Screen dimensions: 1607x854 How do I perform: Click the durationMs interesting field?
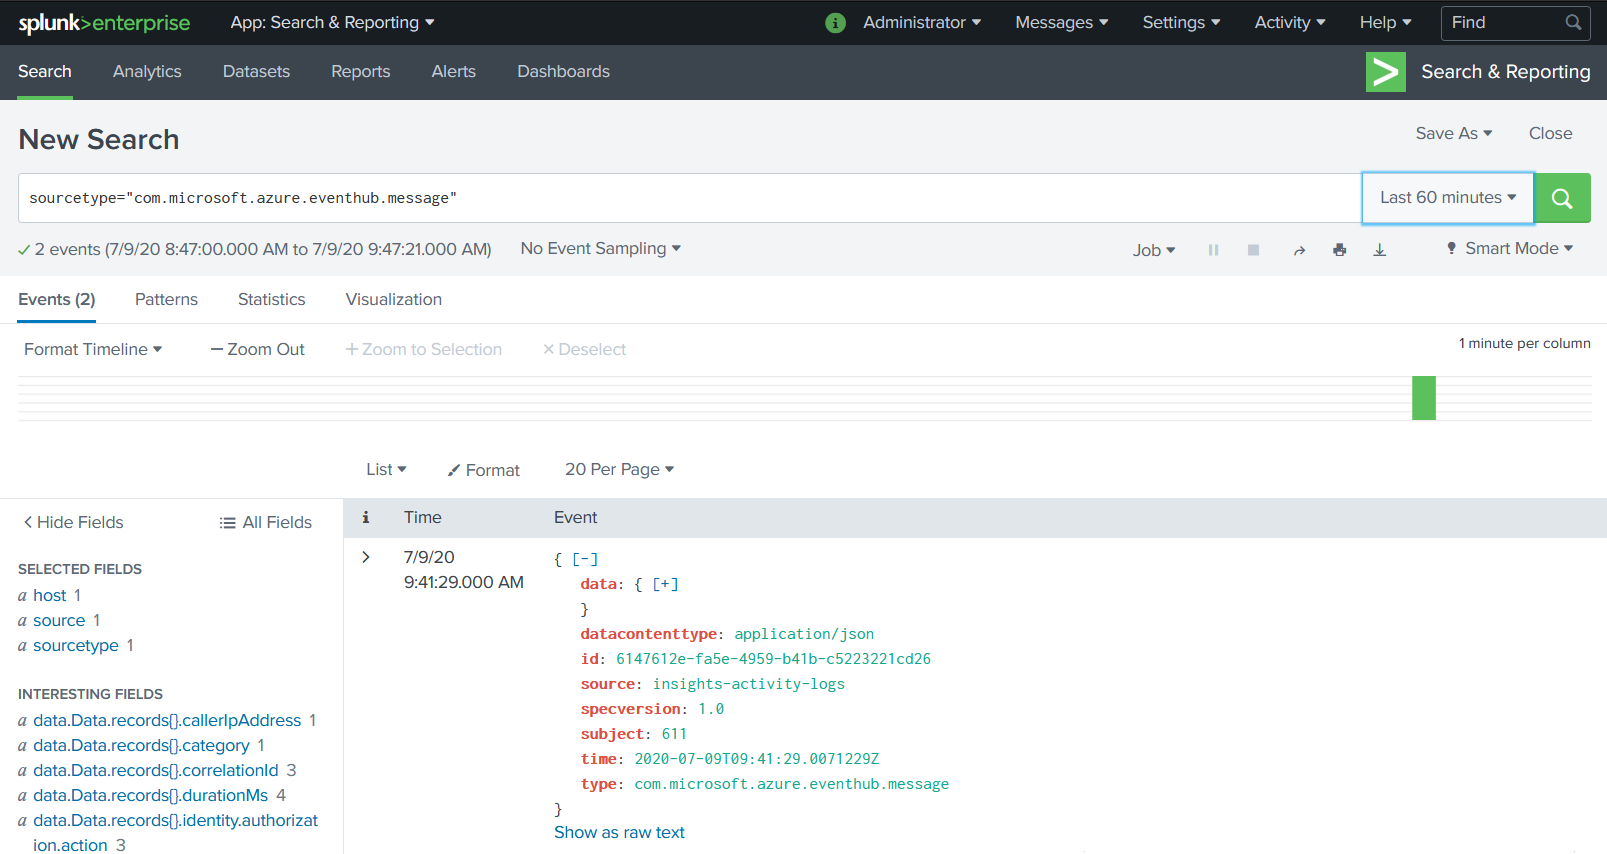coord(151,795)
